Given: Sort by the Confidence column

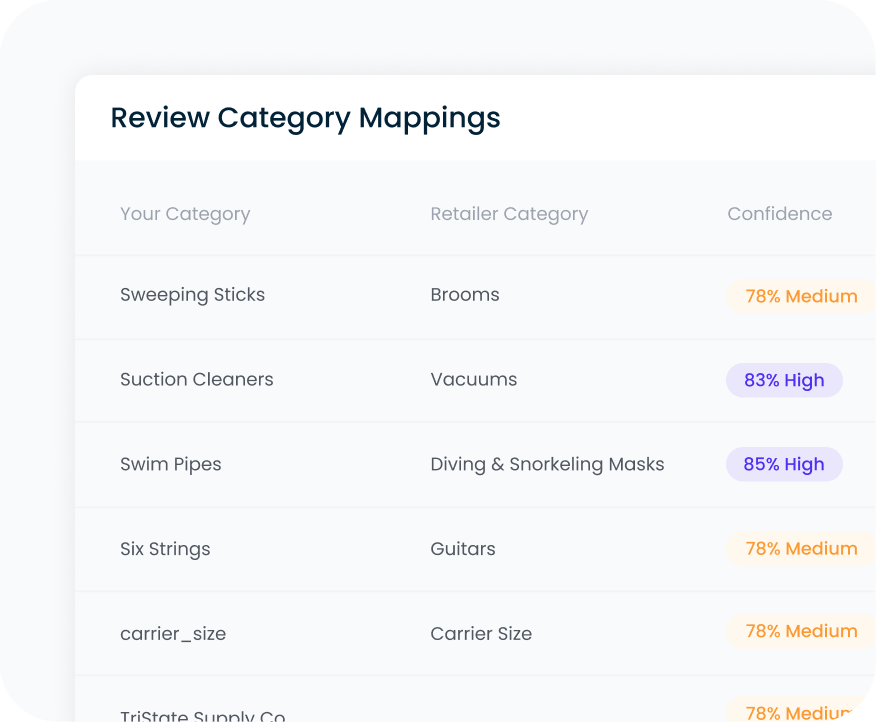Looking at the screenshot, I should coord(780,213).
